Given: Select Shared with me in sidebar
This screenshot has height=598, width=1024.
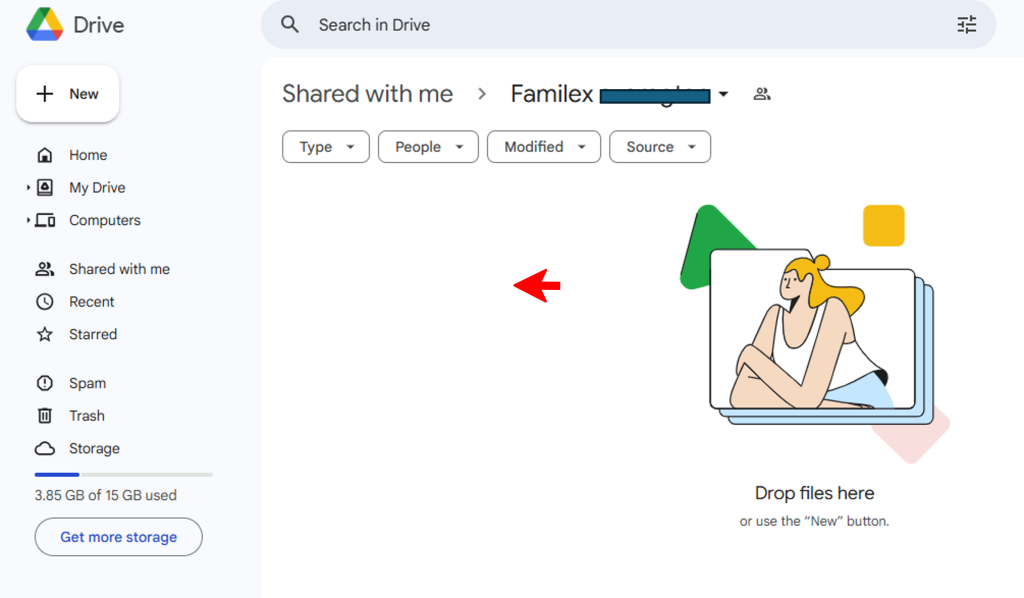Looking at the screenshot, I should pyautogui.click(x=118, y=269).
